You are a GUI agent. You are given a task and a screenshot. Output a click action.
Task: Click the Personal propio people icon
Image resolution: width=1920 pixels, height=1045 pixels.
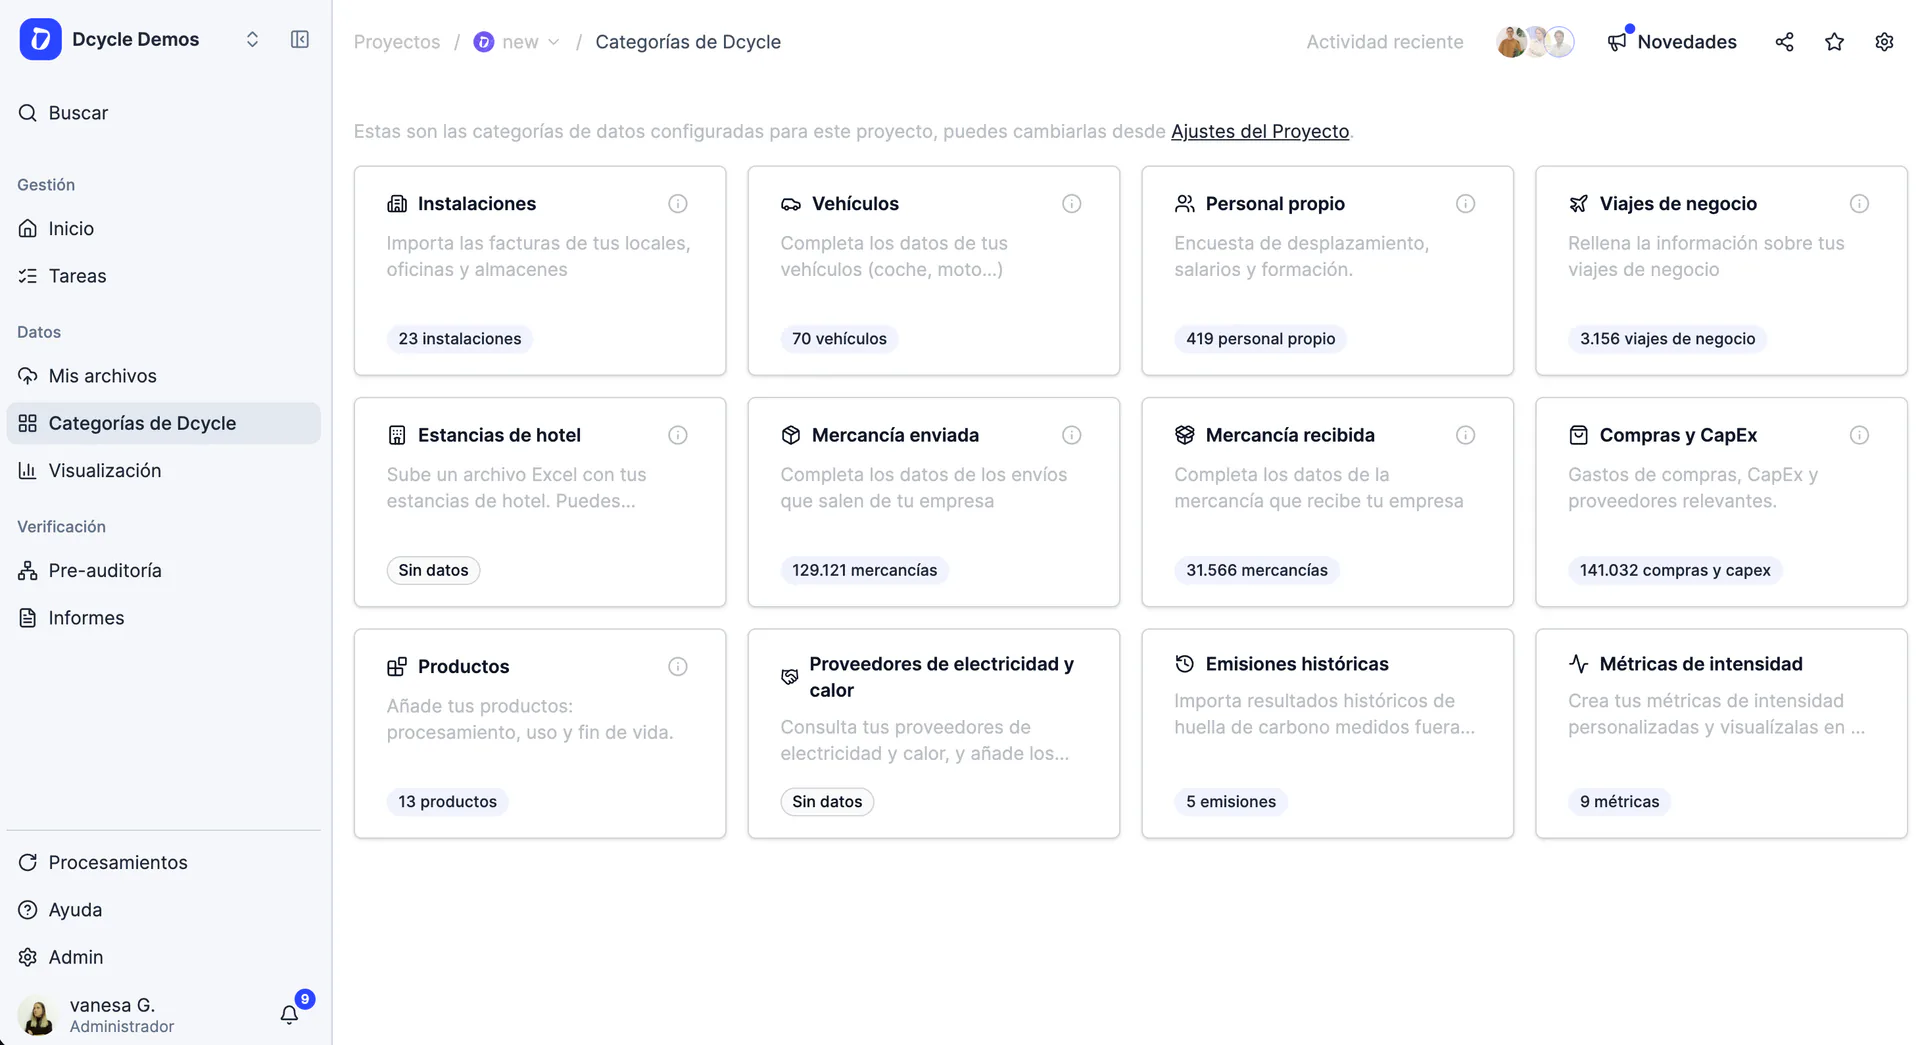coord(1185,204)
